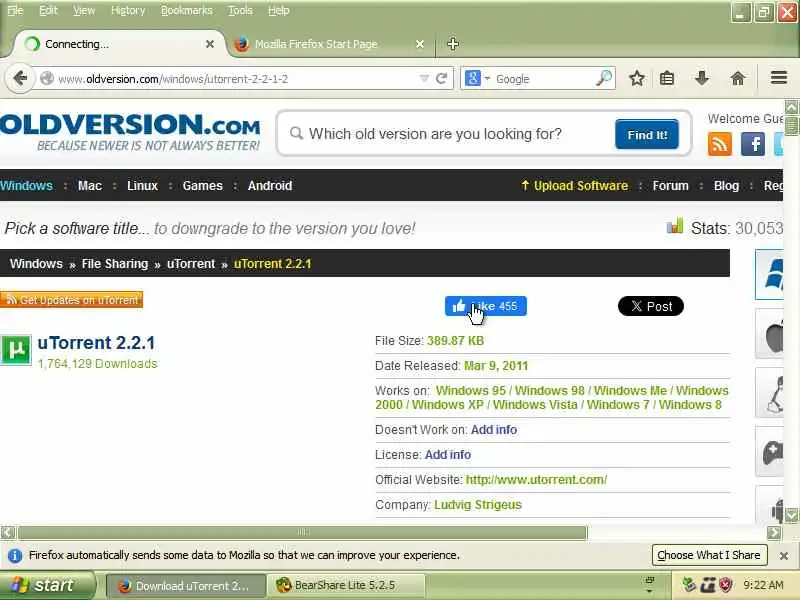Click the Choose What I Share button
Image resolution: width=800 pixels, height=600 pixels.
pos(710,555)
